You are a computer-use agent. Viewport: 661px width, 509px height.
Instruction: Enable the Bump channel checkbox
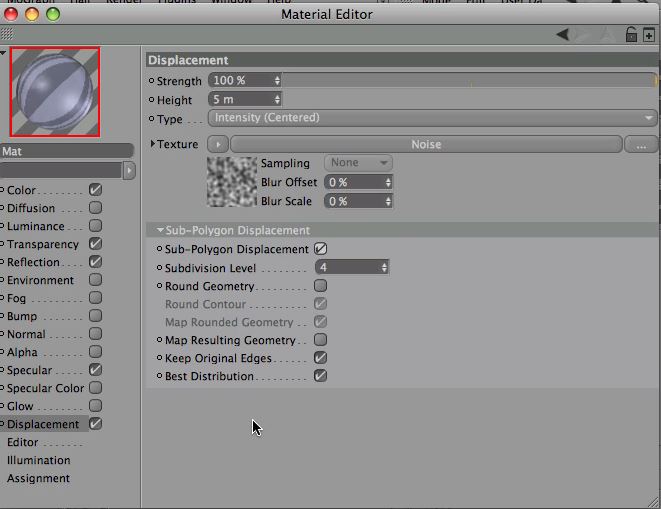[x=96, y=315]
